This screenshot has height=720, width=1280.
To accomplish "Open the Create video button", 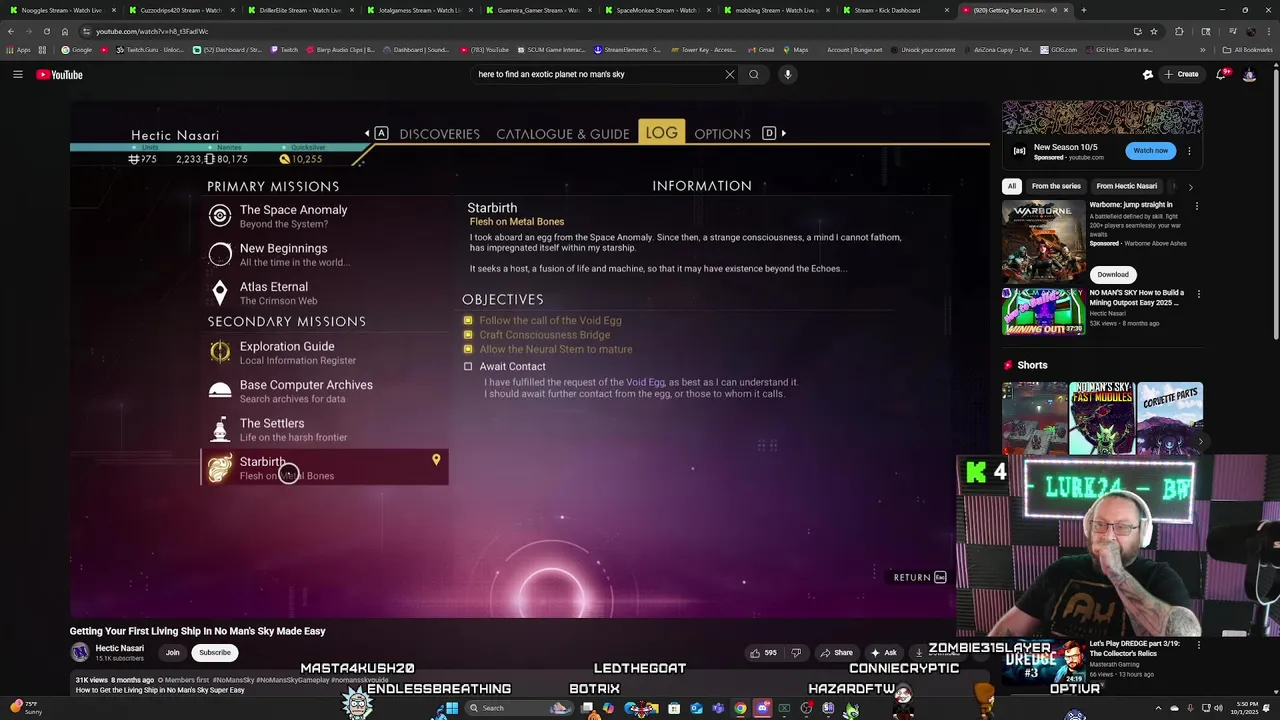I will click(1181, 74).
